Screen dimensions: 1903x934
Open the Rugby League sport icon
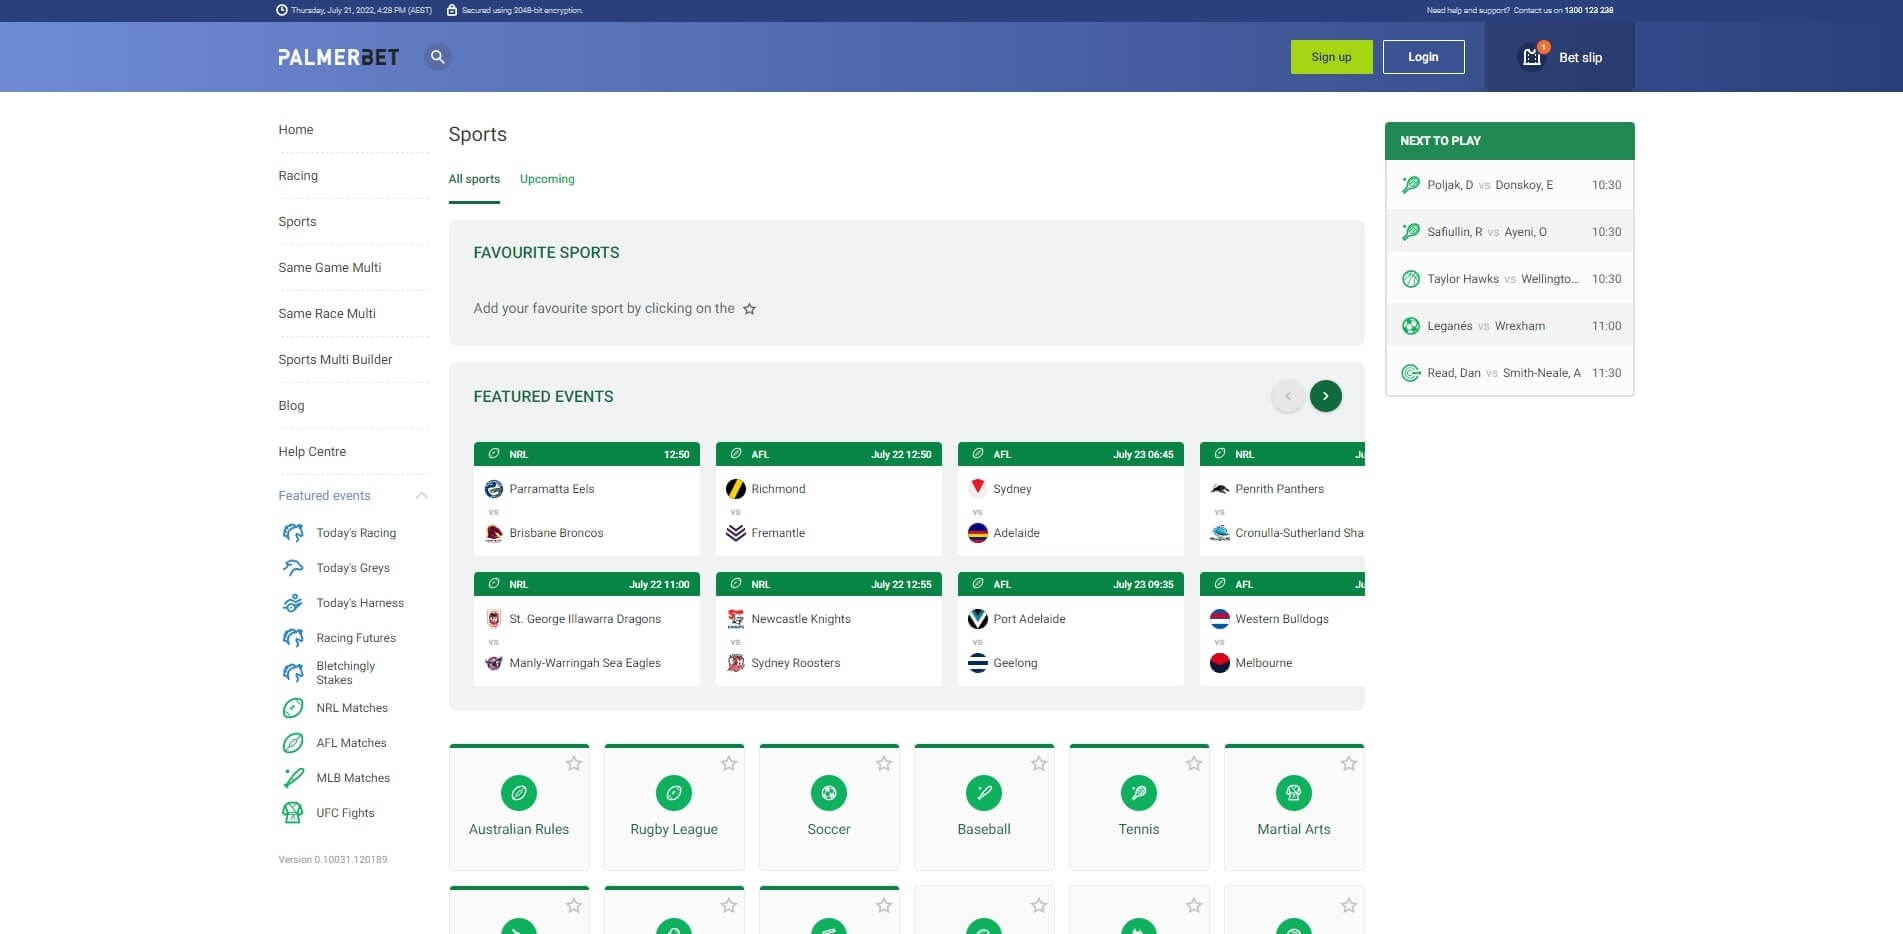[673, 793]
